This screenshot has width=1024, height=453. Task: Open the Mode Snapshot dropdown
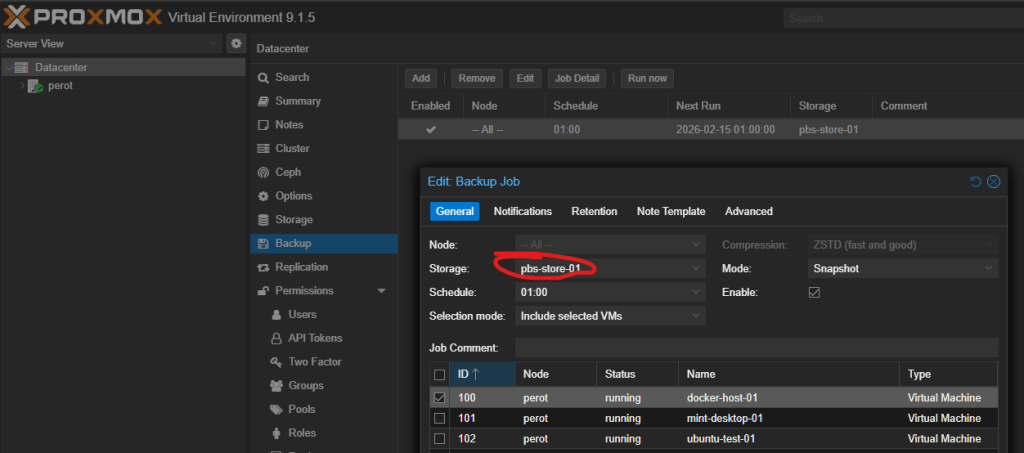[x=989, y=268]
